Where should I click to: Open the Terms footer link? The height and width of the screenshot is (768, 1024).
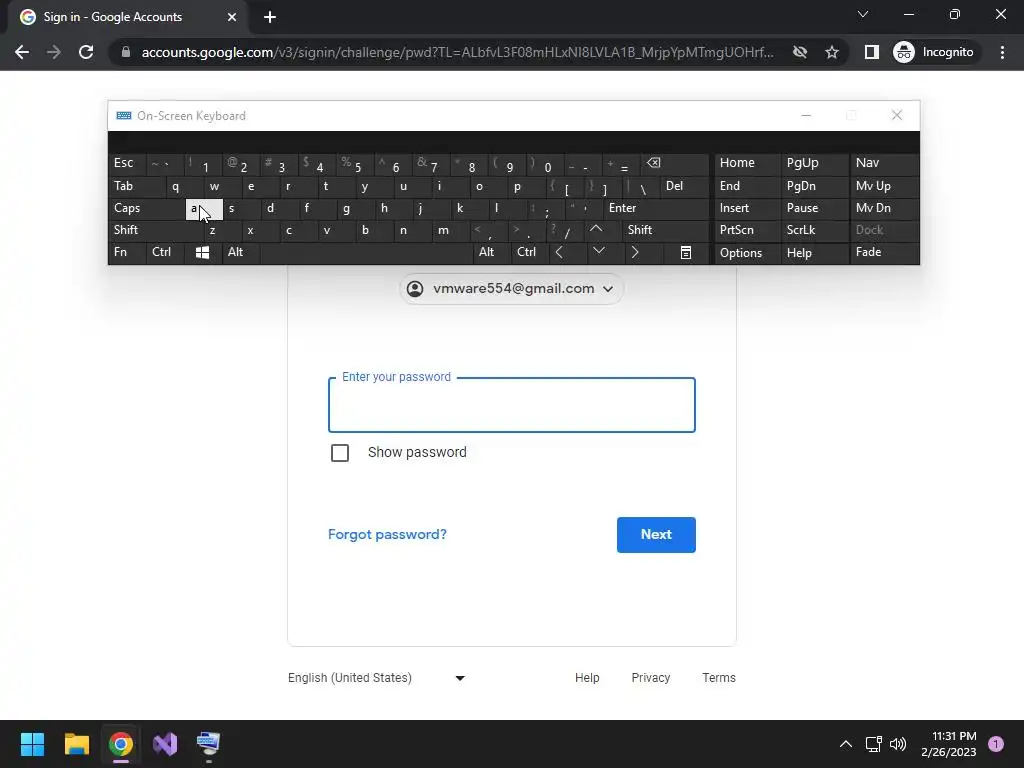(x=718, y=678)
